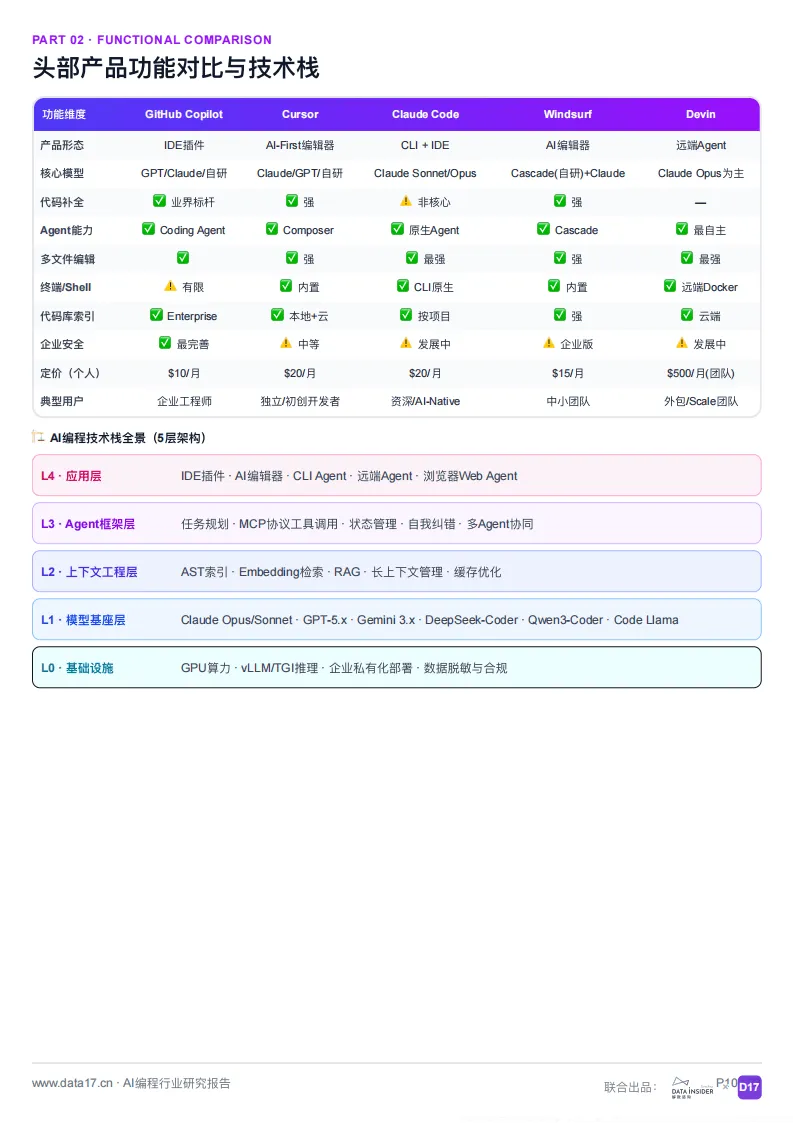Click the check icon next to Coding Agent
Screen dimensions: 793x1123
148,228
